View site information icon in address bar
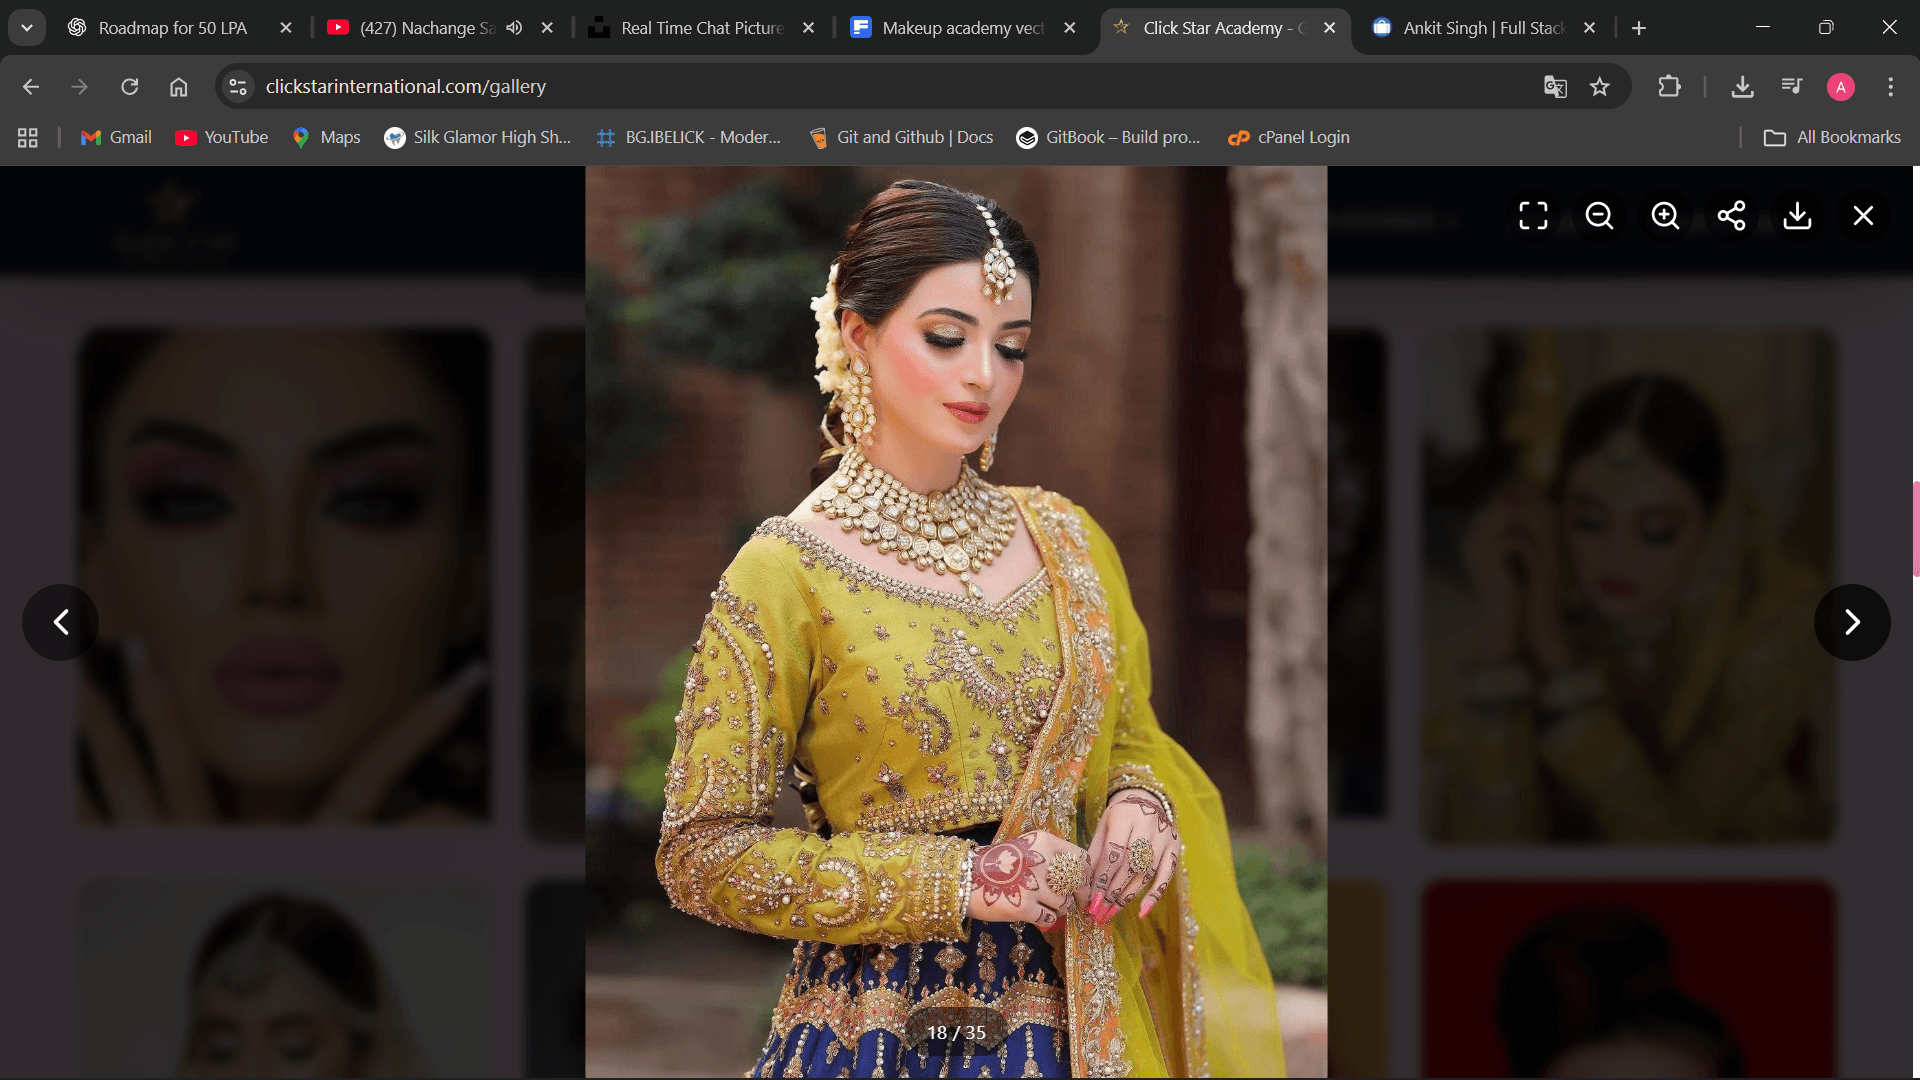The height and width of the screenshot is (1080, 1920). click(238, 87)
